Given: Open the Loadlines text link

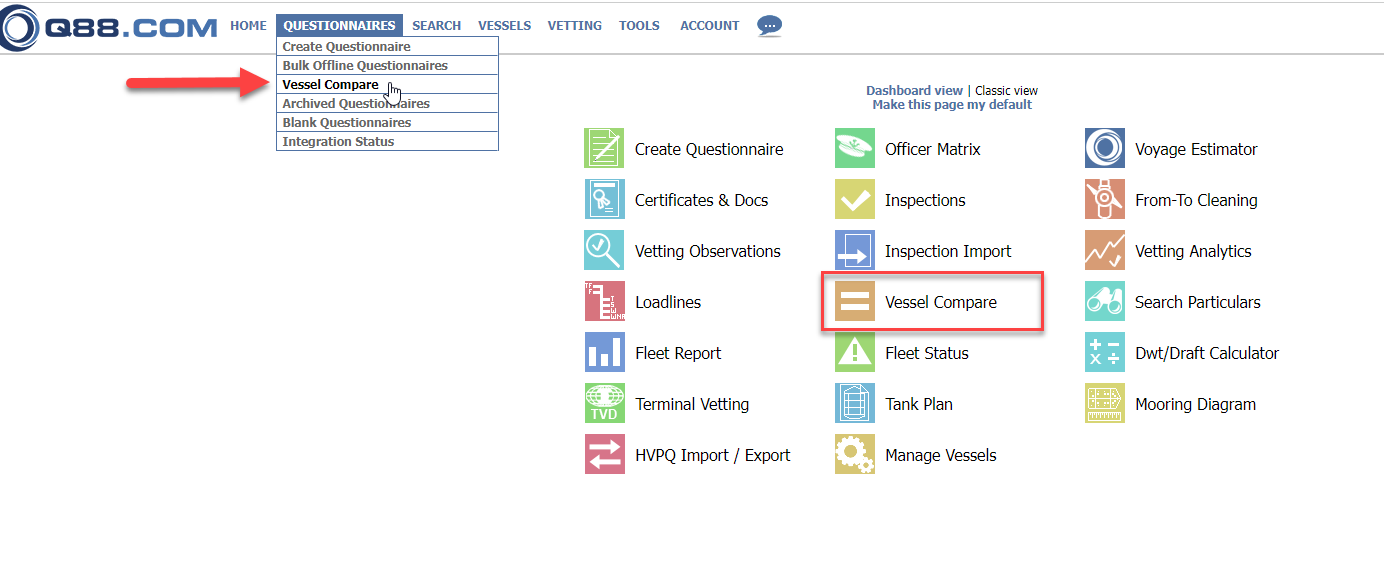Looking at the screenshot, I should [668, 302].
